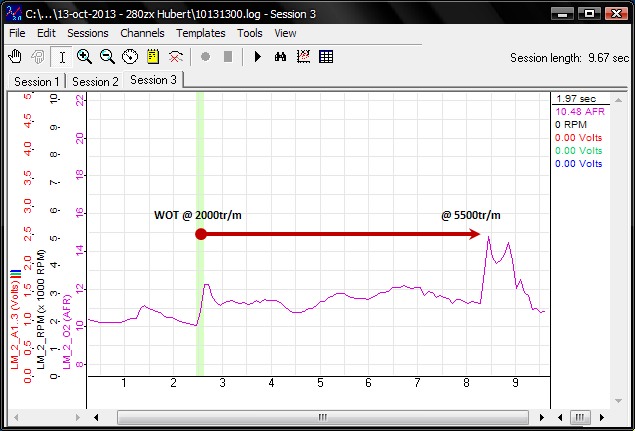
Task: Click the zoom in magnifier
Action: pos(84,57)
